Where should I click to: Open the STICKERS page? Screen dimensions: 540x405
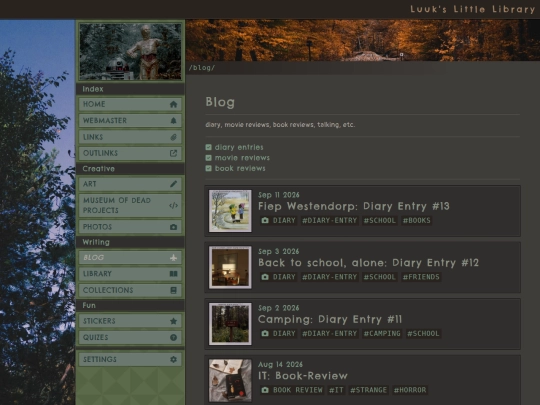[130, 321]
